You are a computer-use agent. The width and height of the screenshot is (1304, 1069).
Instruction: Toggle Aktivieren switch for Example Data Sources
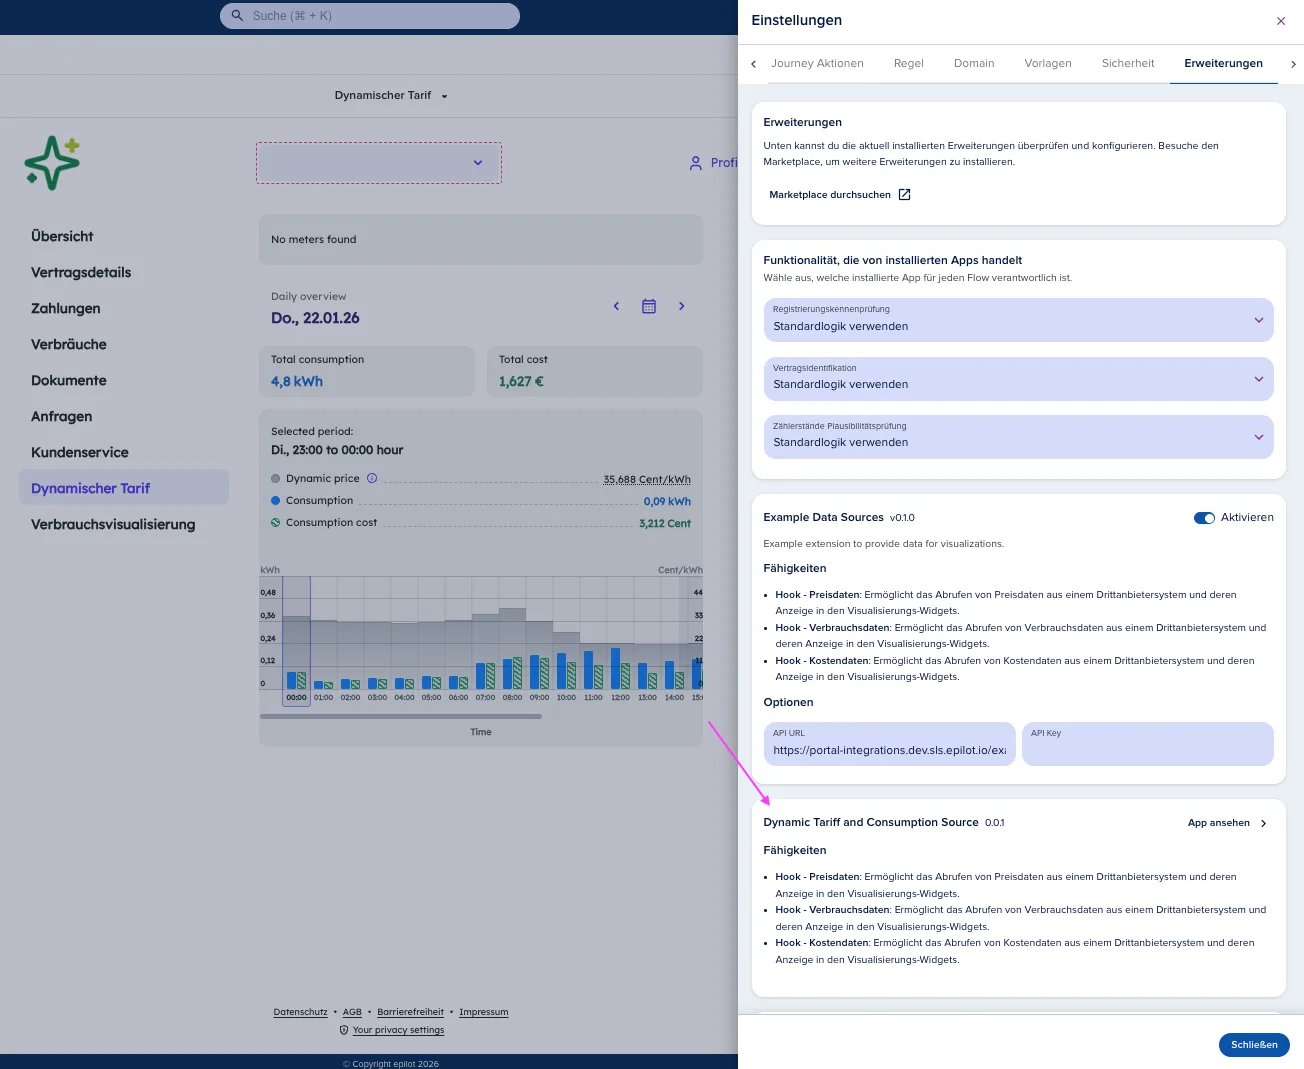1204,518
